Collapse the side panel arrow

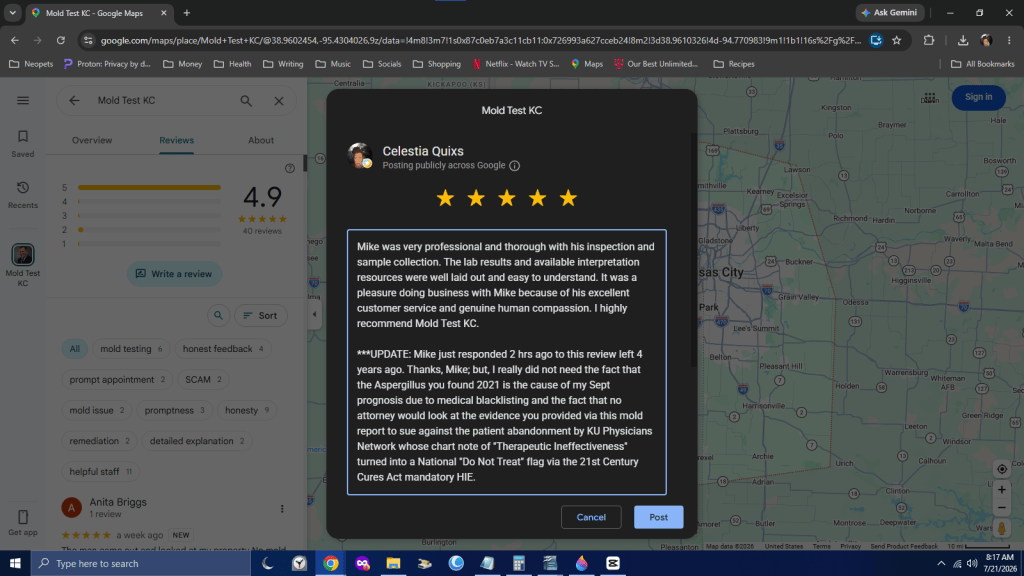pyautogui.click(x=314, y=315)
